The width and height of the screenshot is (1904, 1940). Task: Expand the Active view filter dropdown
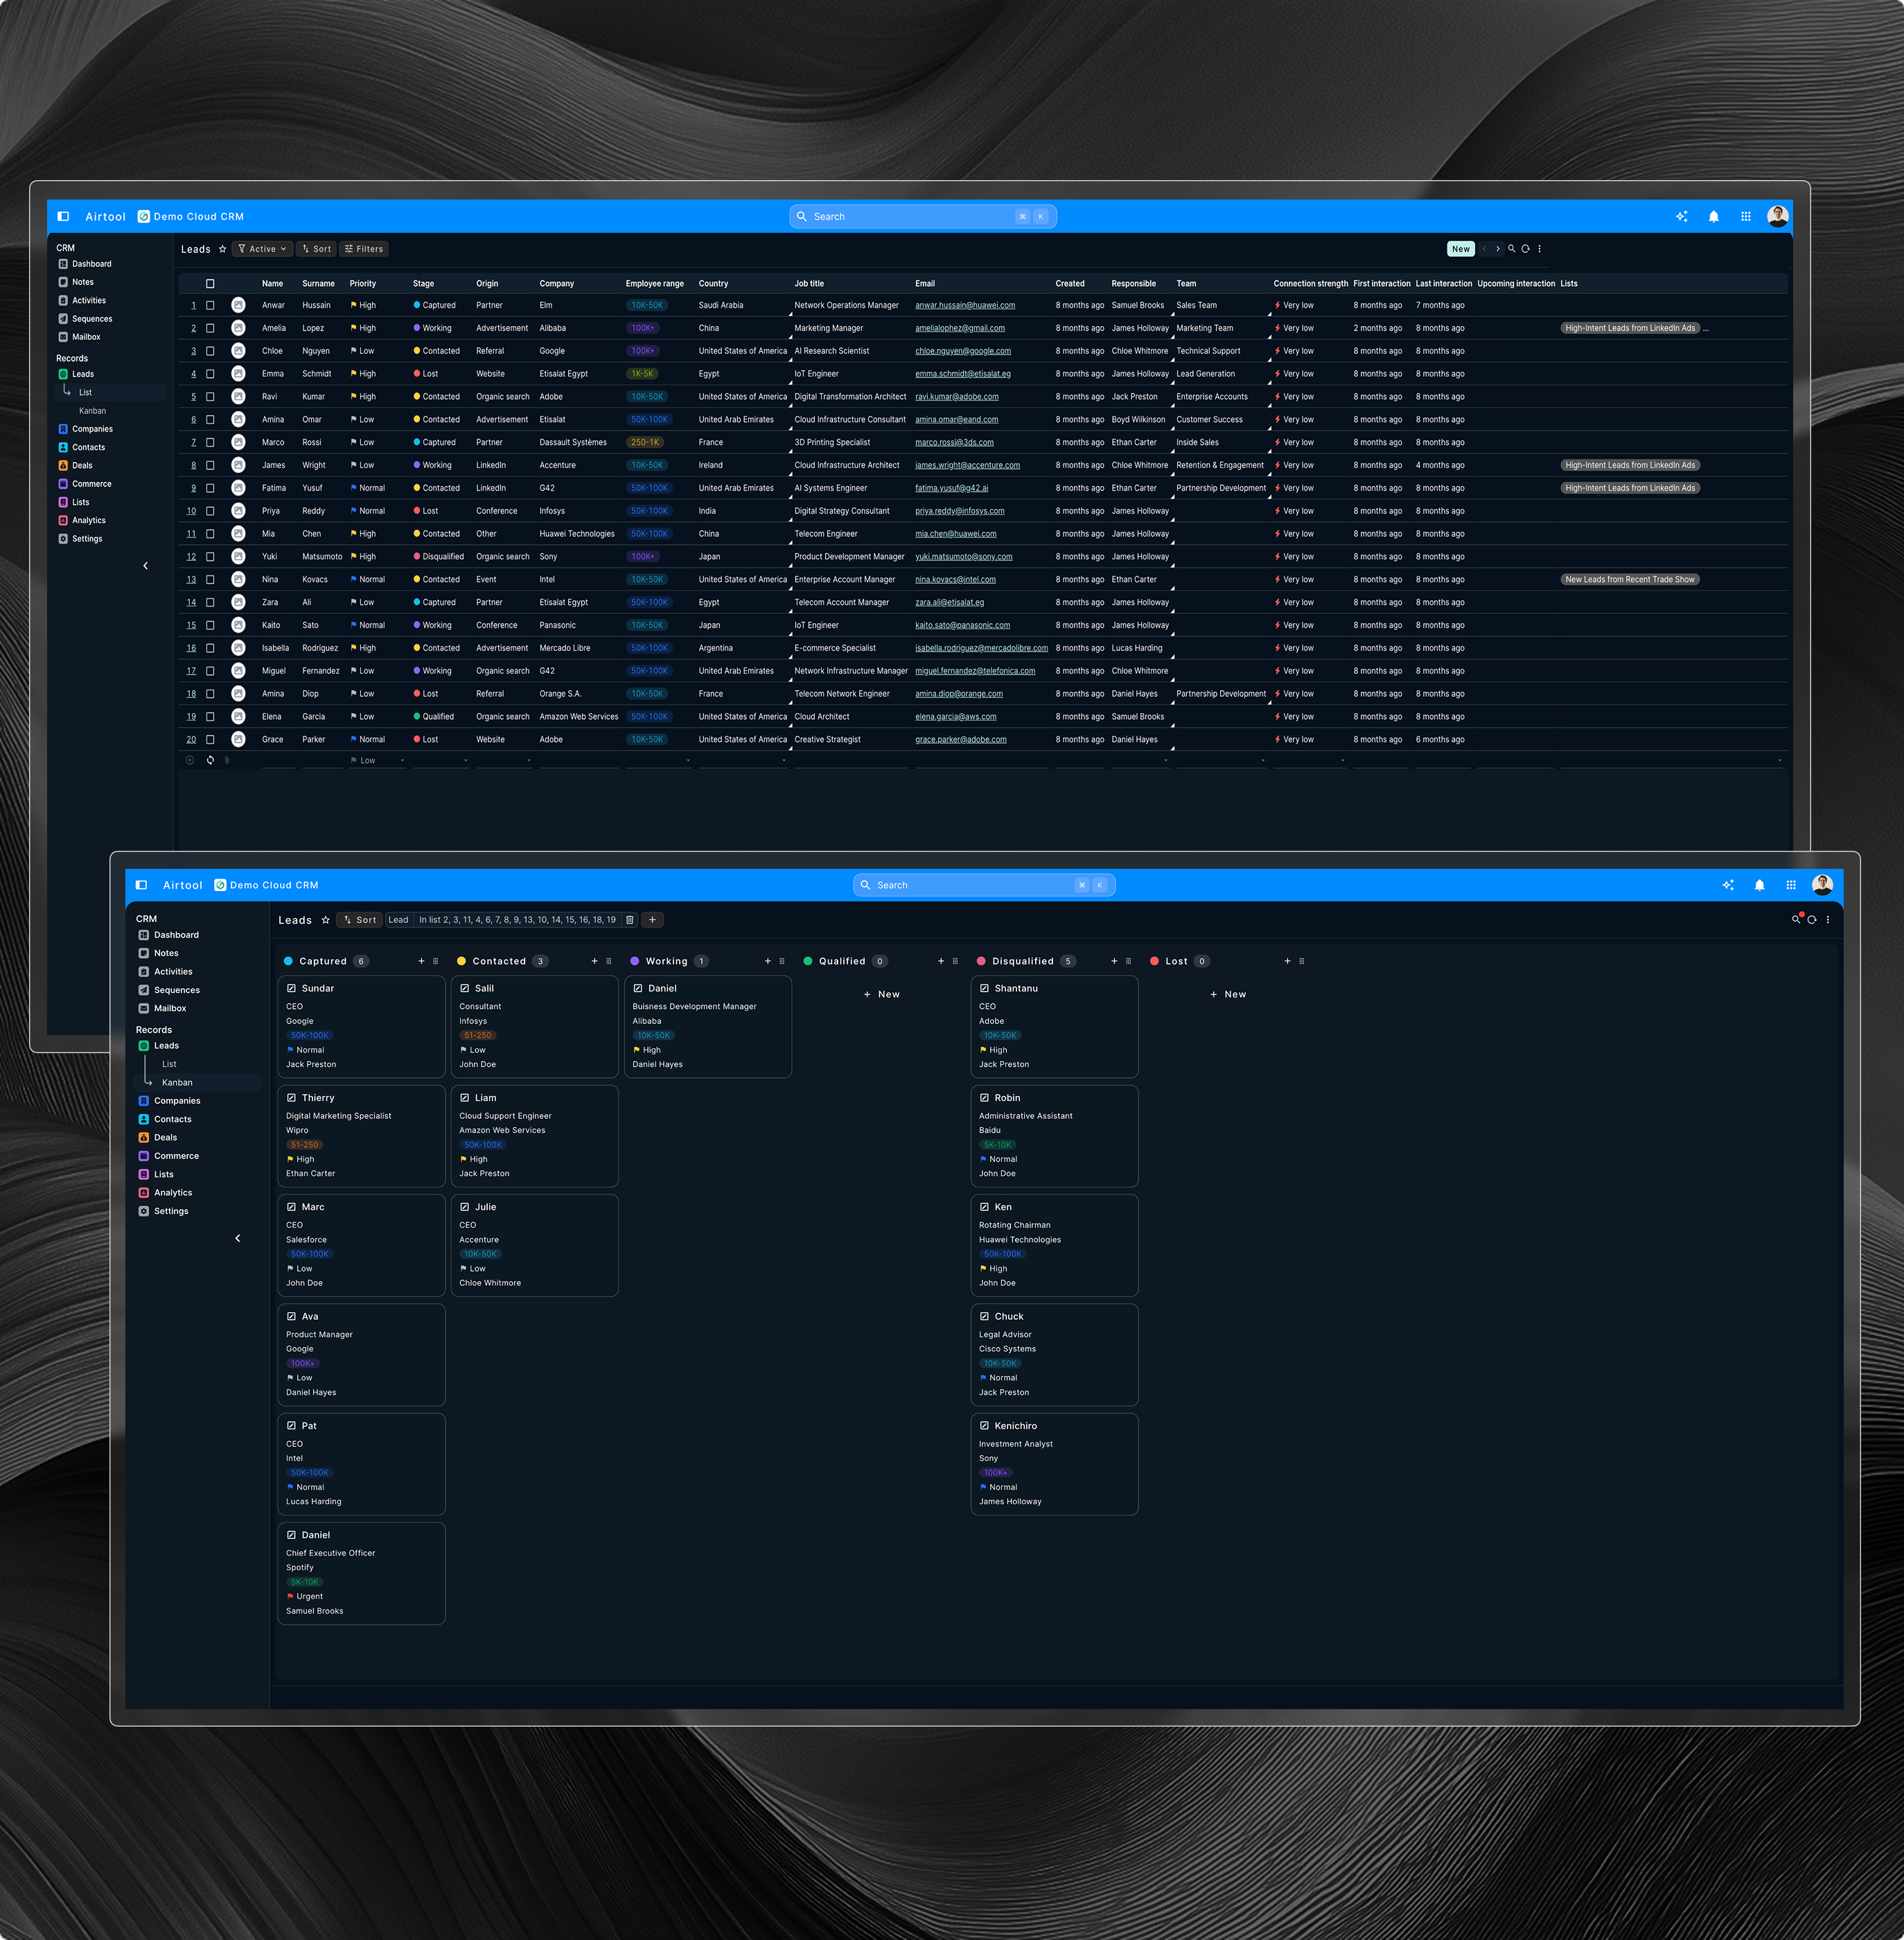pyautogui.click(x=262, y=249)
